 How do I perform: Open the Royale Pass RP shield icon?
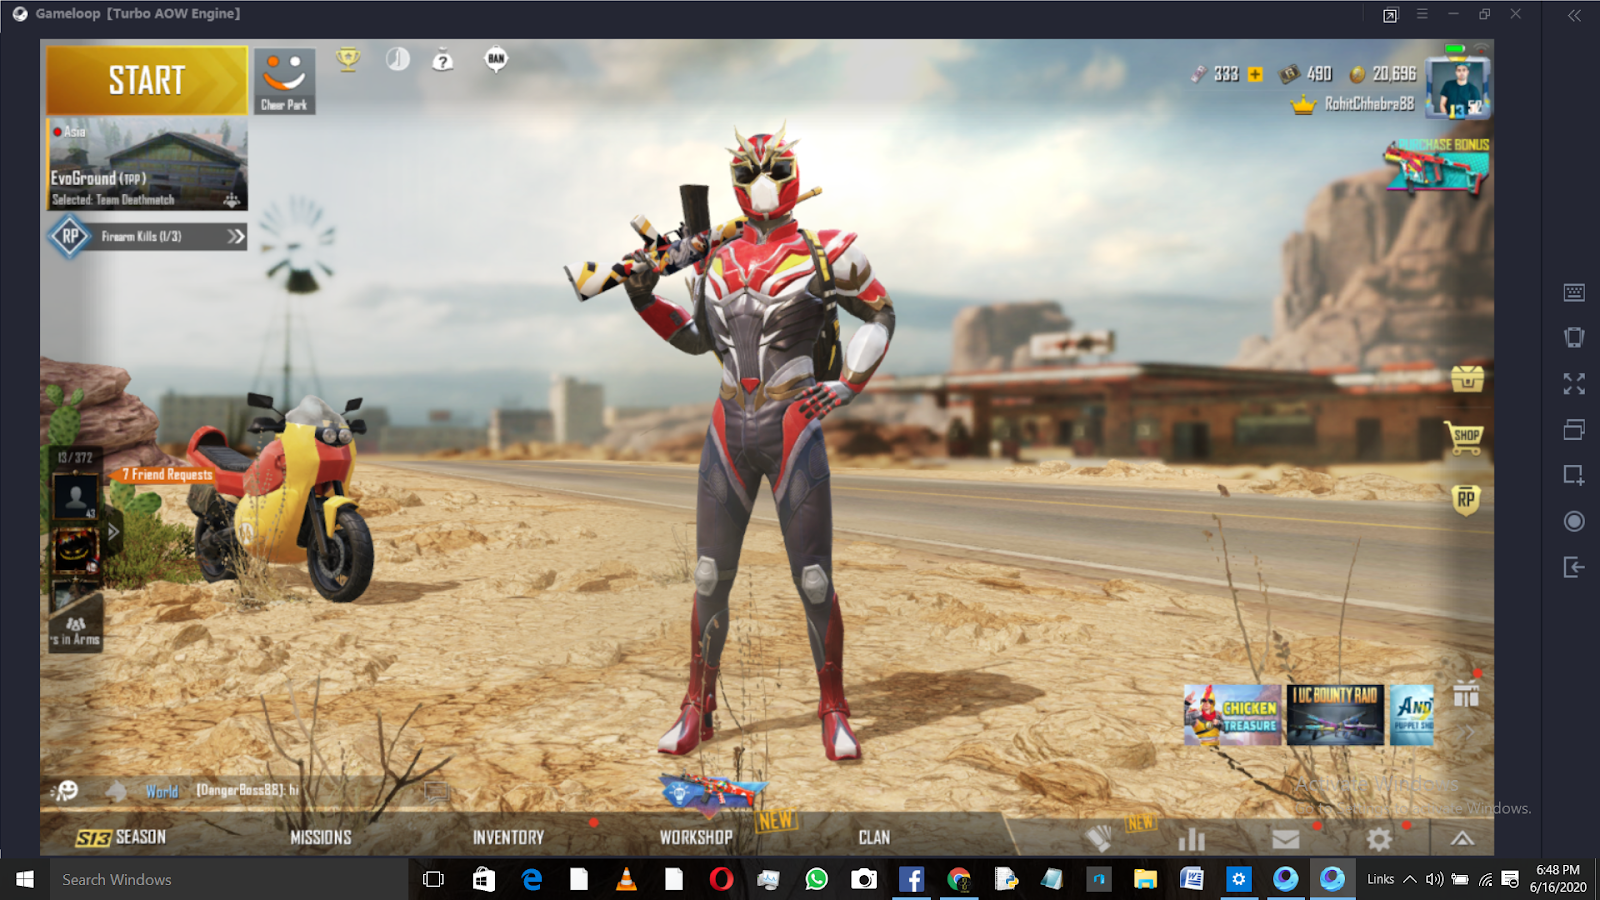pyautogui.click(x=1466, y=499)
